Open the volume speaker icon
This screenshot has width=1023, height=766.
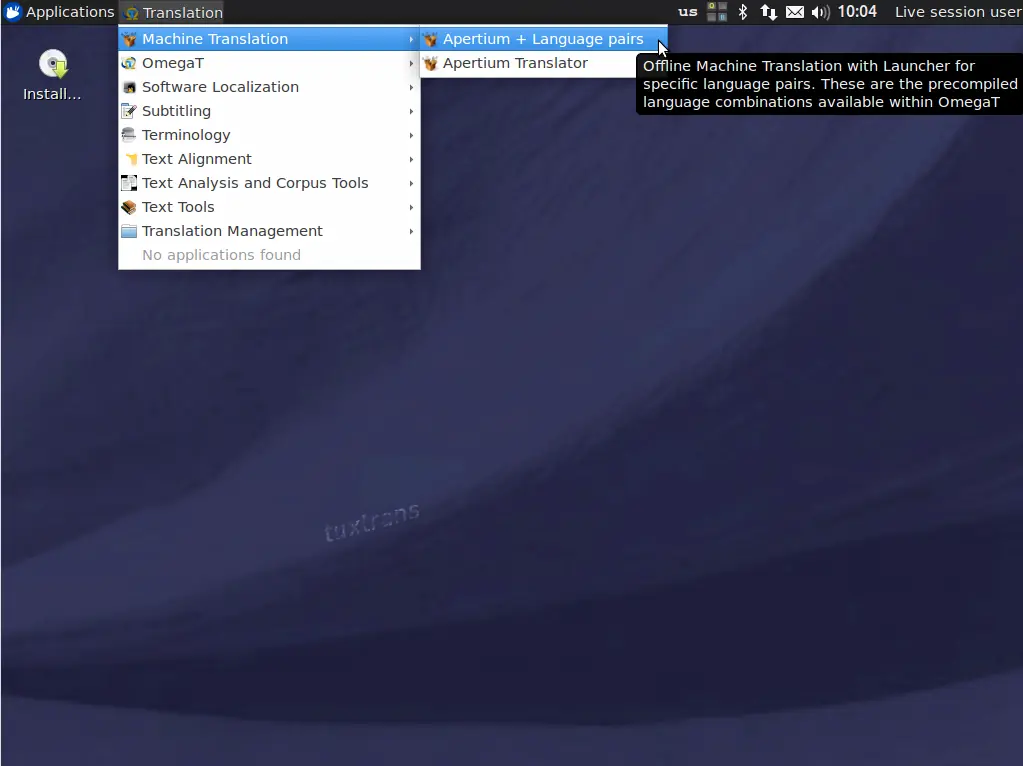coord(820,12)
